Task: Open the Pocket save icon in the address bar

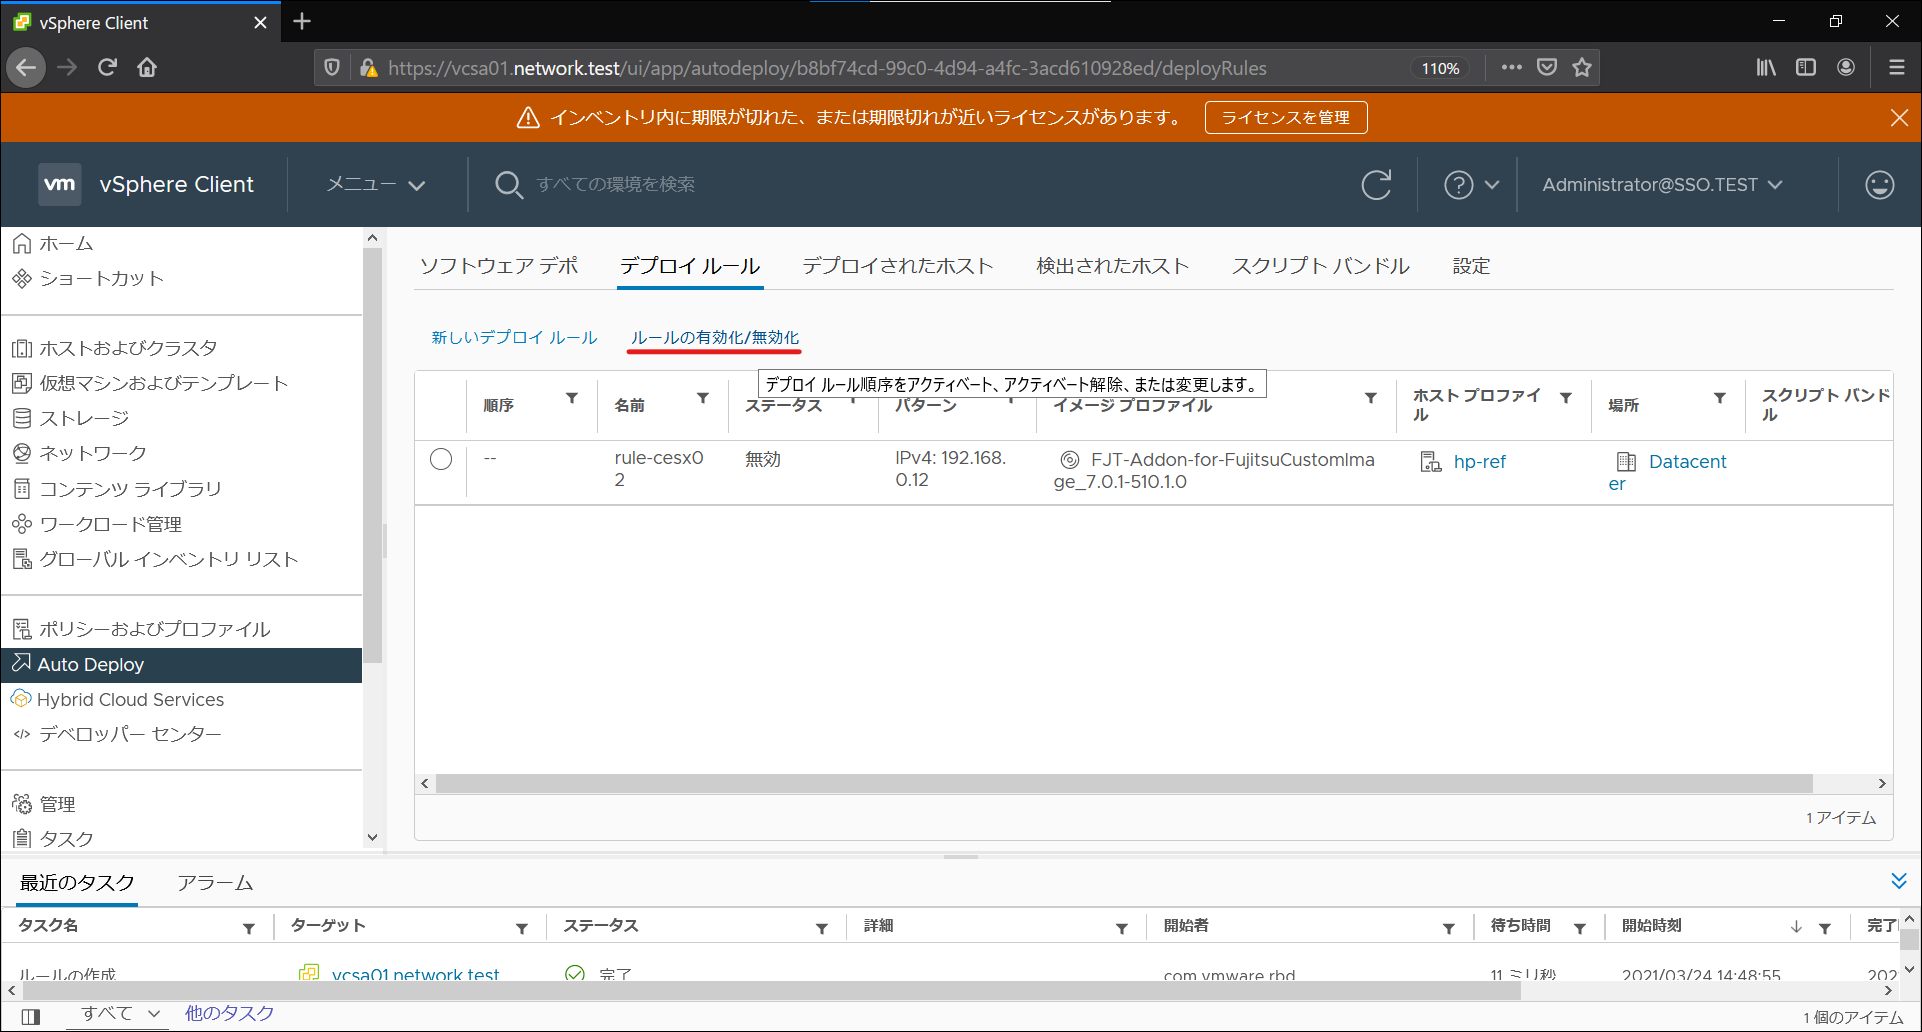Action: pos(1547,68)
